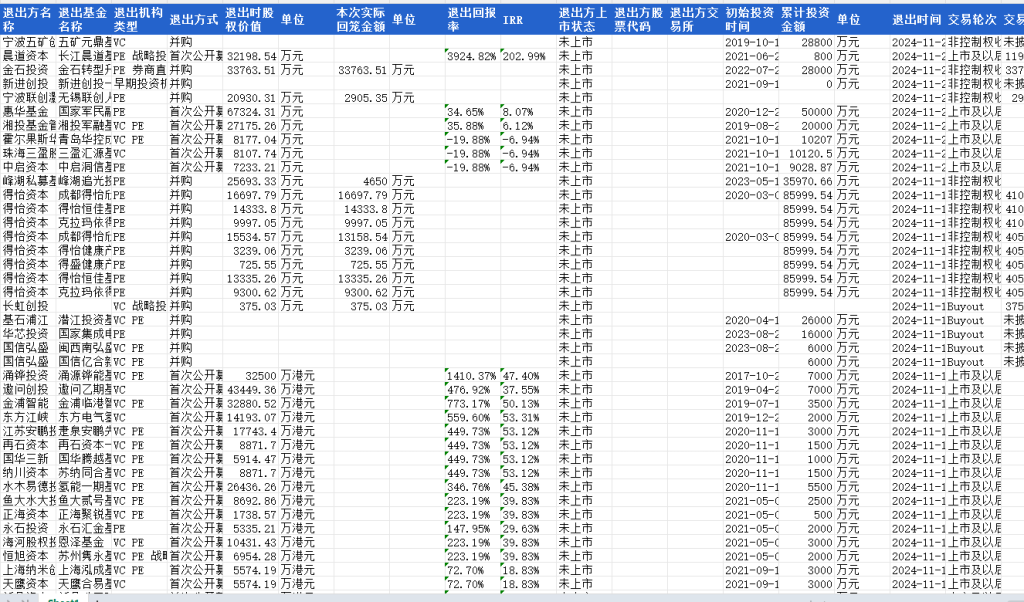1024x602 pixels.
Task: Click the 晨道资本 name cell
Action: (x=28, y=57)
